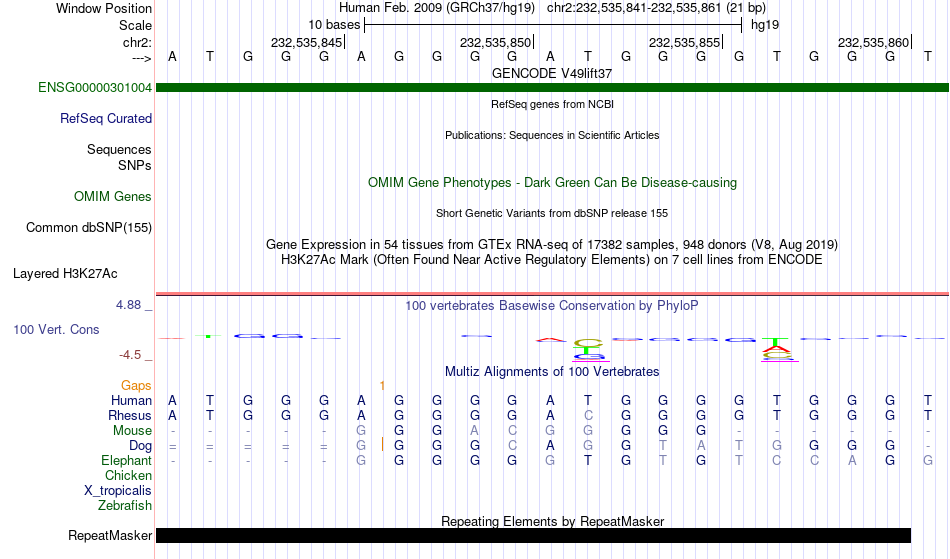
Task: Click the Window Position label
Action: [104, 8]
